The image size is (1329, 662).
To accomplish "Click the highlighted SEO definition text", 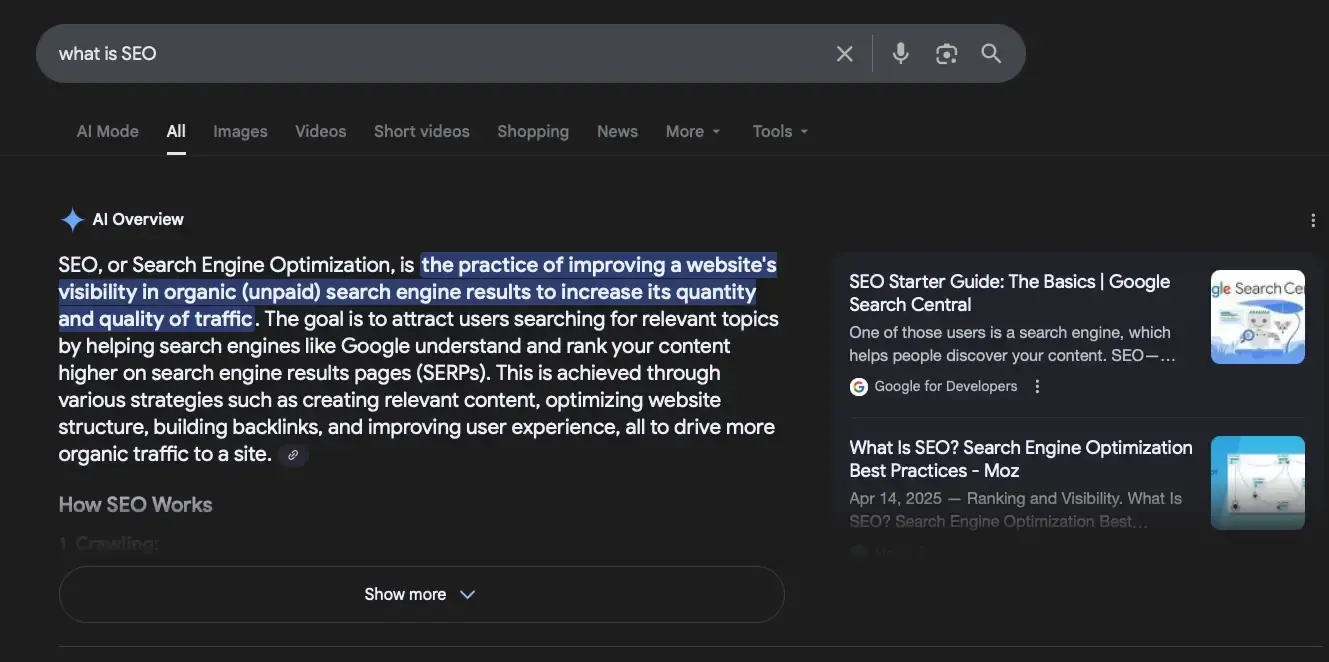I will click(417, 292).
